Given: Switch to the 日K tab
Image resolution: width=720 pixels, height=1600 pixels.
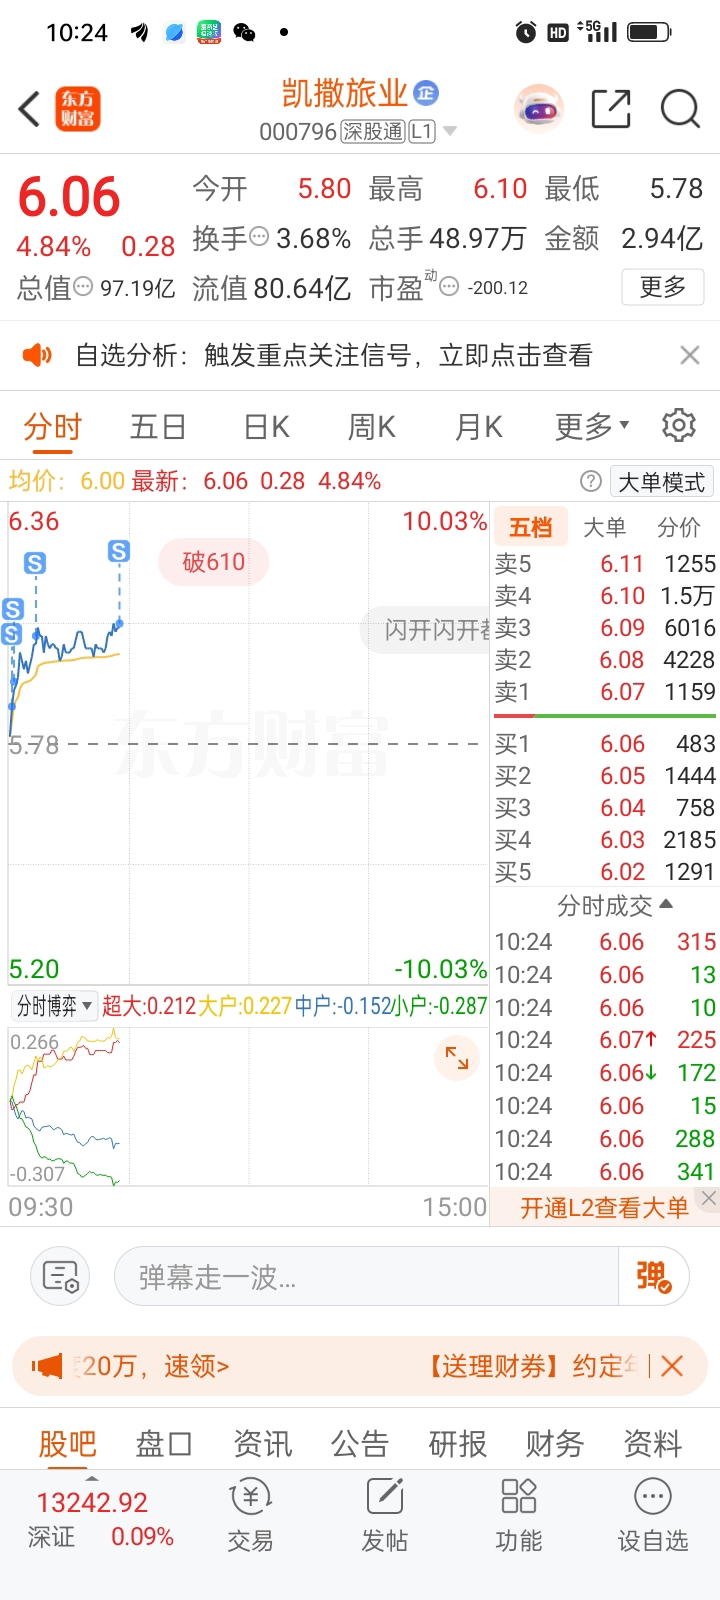Looking at the screenshot, I should (x=266, y=427).
